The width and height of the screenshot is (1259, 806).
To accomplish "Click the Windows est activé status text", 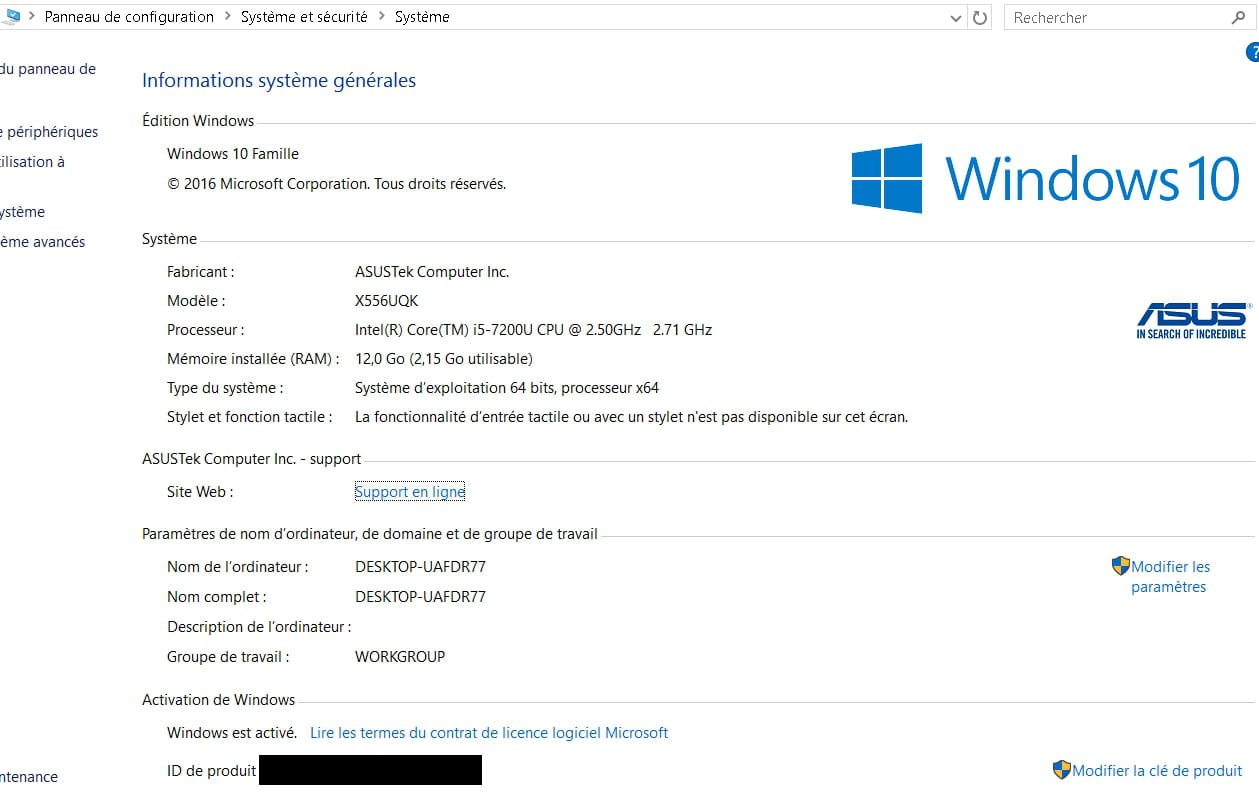I will (x=232, y=733).
